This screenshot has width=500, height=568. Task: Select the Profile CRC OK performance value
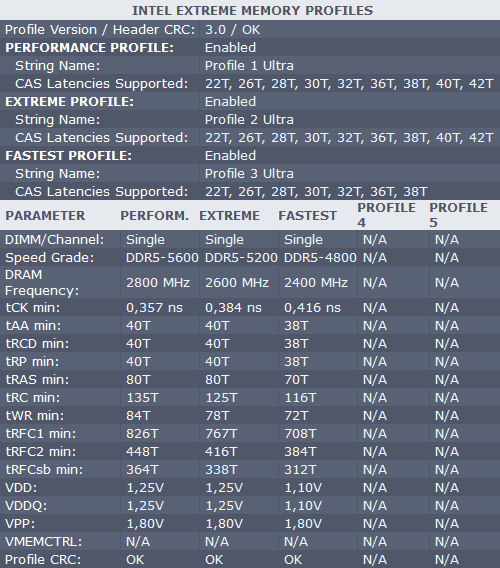point(135,560)
